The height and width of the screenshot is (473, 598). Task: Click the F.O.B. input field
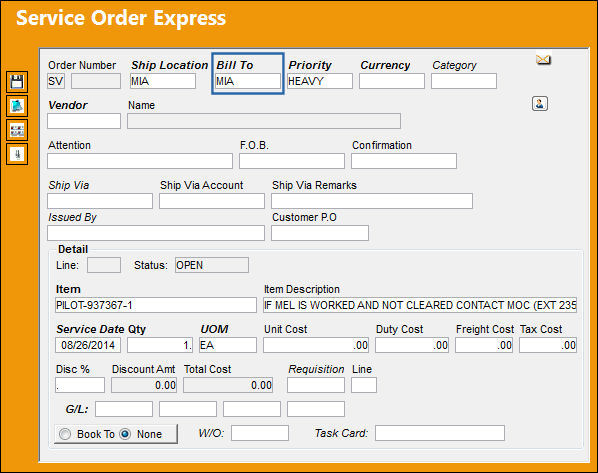292,161
